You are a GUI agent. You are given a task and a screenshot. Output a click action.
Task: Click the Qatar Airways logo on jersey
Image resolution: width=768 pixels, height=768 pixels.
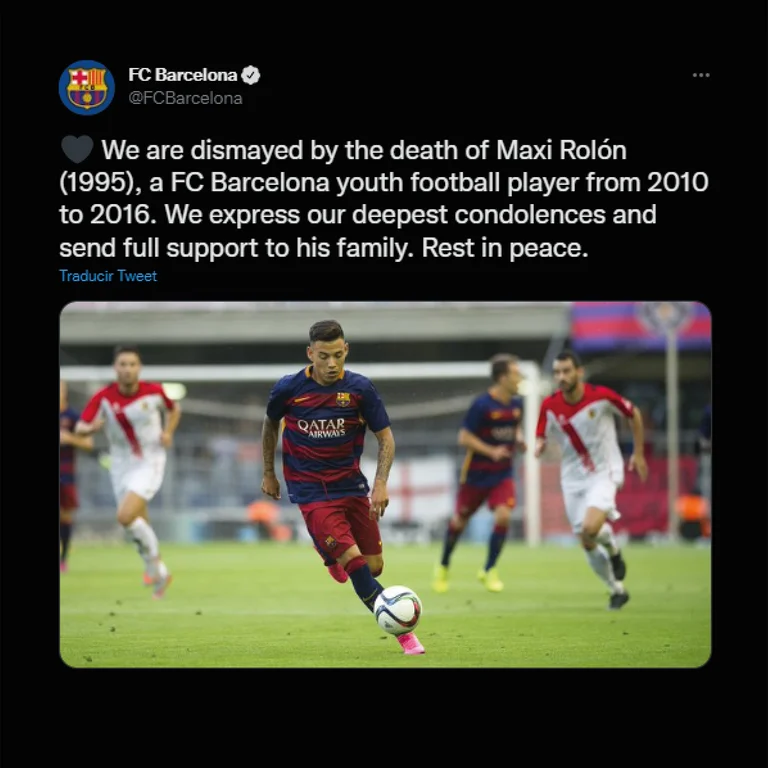[322, 427]
